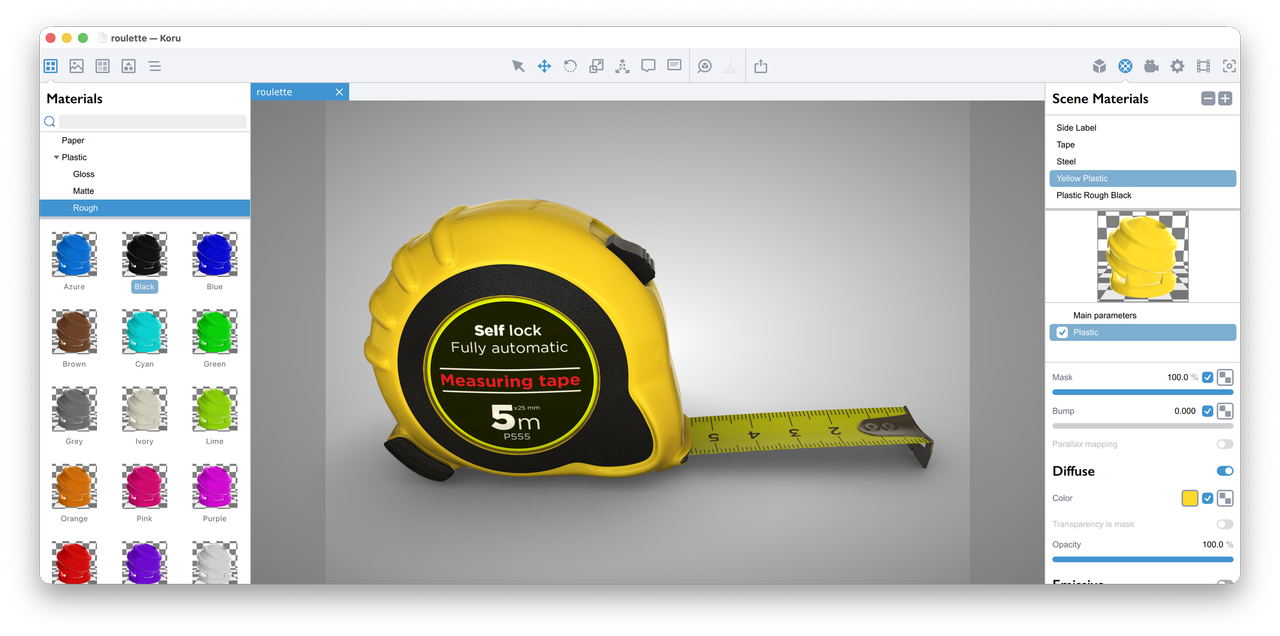Click the circular render preview icon

(x=705, y=66)
